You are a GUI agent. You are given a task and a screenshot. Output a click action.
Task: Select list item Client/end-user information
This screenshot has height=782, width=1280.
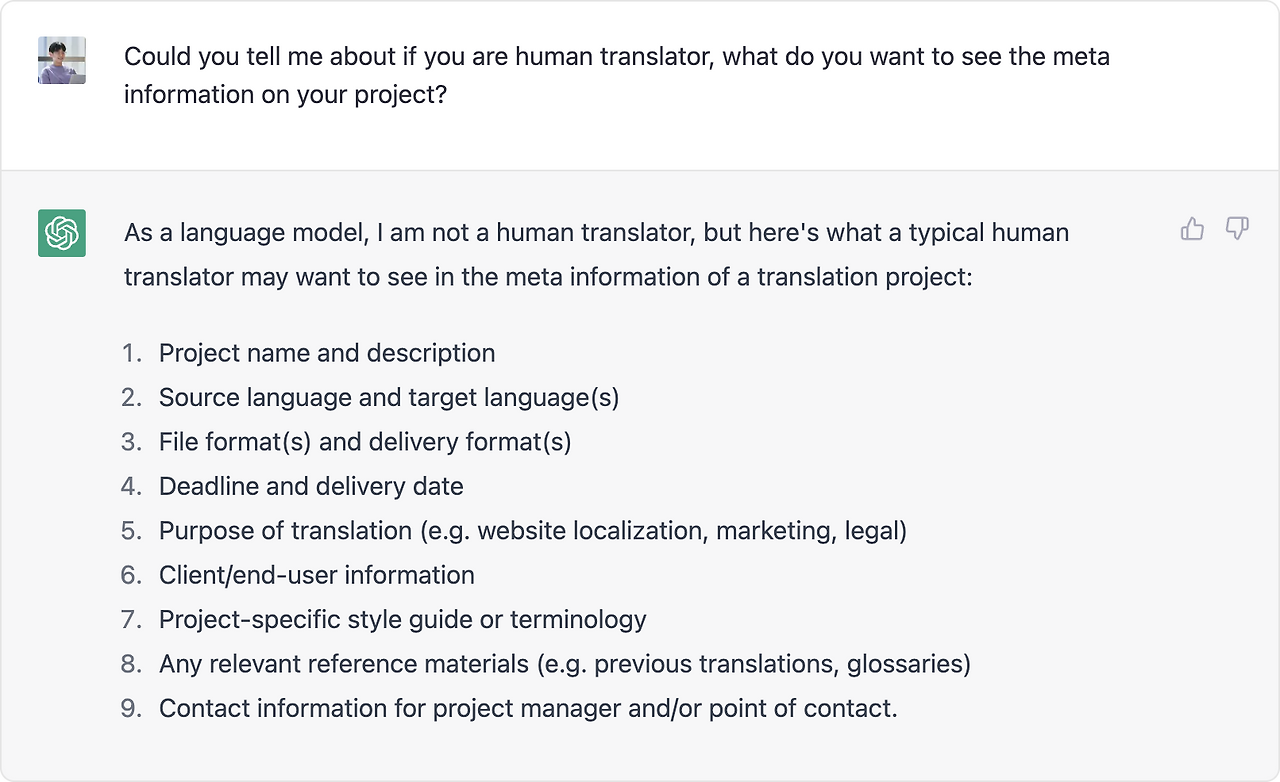click(x=317, y=575)
